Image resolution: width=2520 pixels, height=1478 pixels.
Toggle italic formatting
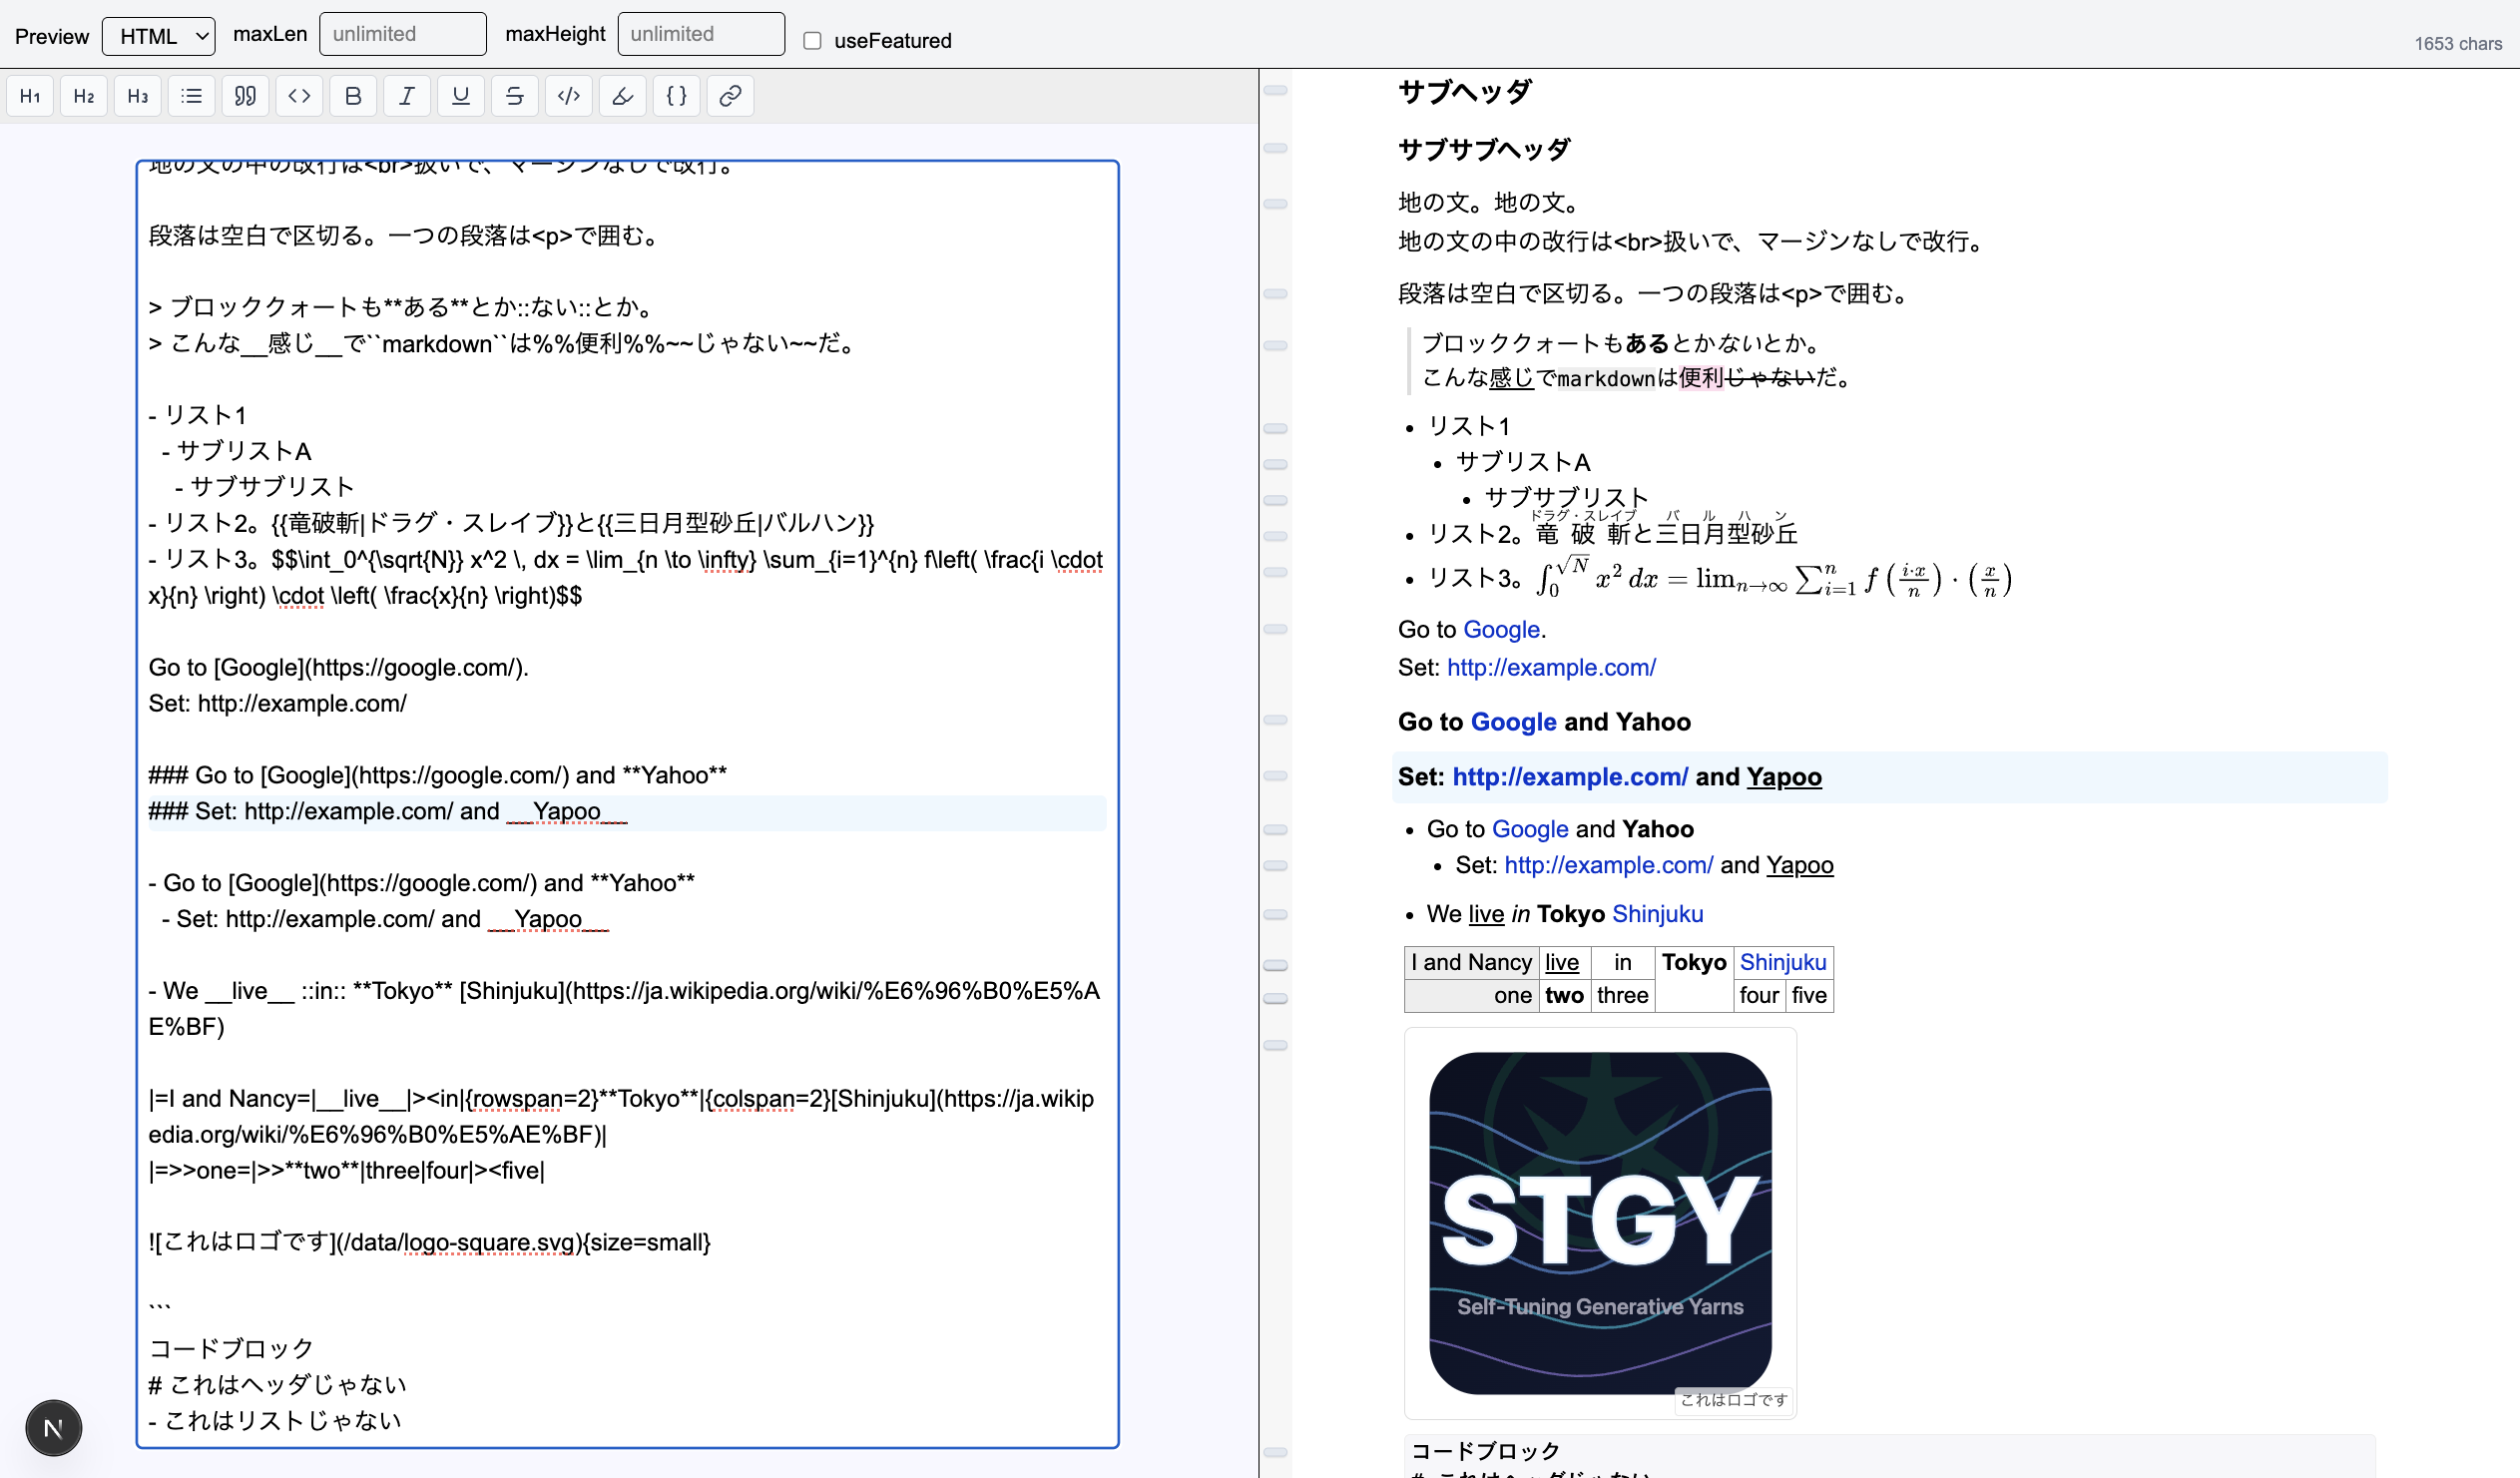coord(407,96)
